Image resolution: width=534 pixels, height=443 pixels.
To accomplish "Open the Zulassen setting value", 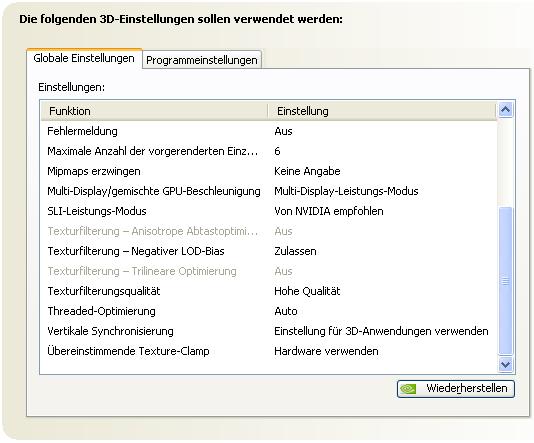I will point(295,251).
